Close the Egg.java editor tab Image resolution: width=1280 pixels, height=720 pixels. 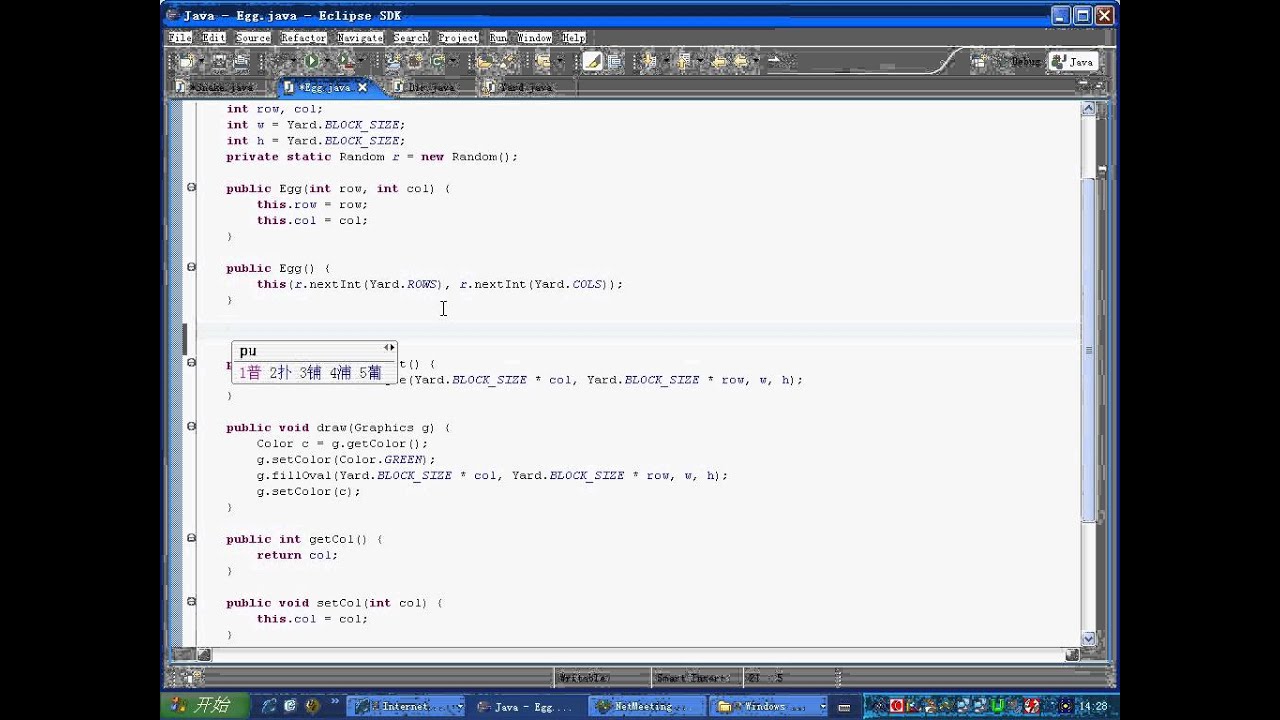coord(362,87)
